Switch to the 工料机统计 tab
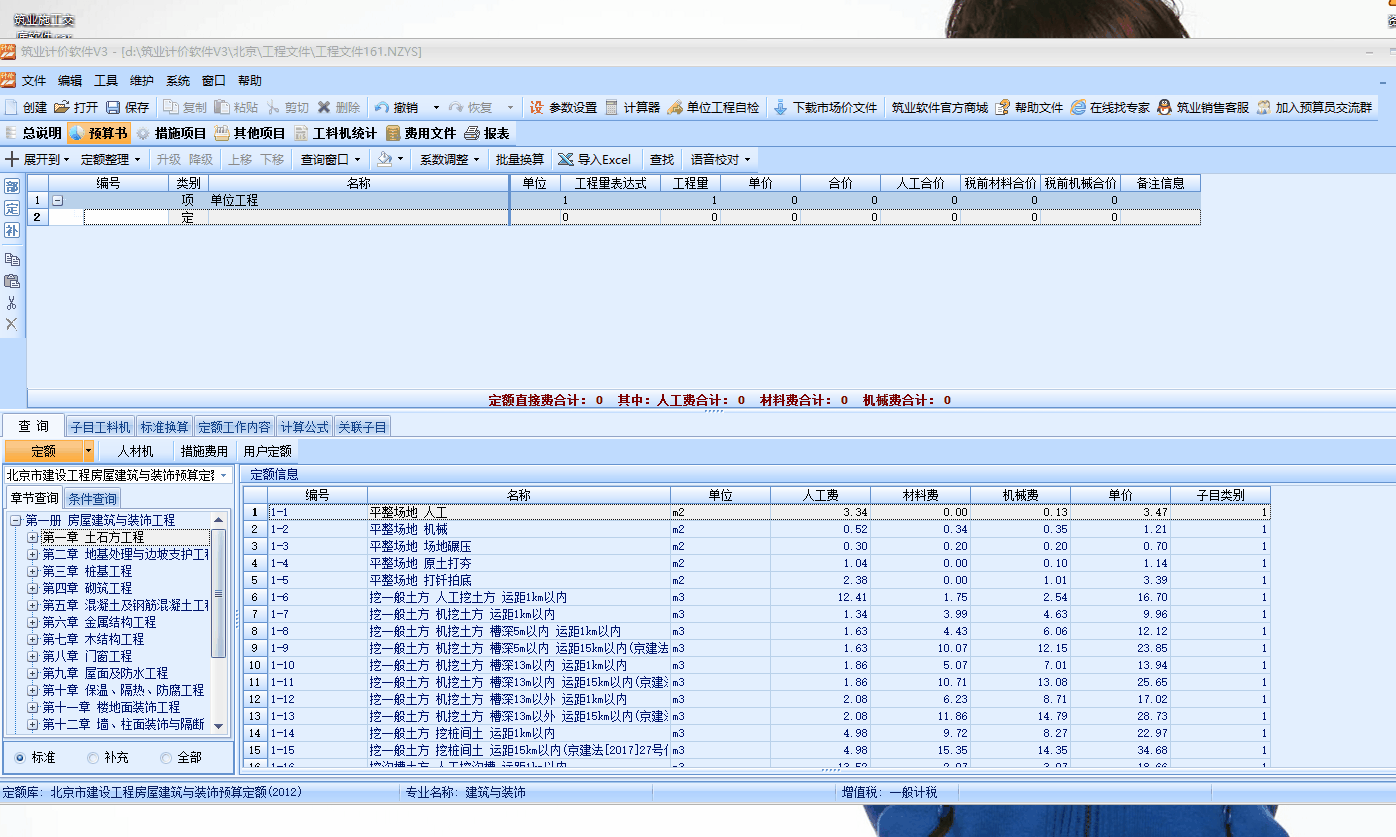Image resolution: width=1396 pixels, height=837 pixels. pyautogui.click(x=335, y=133)
